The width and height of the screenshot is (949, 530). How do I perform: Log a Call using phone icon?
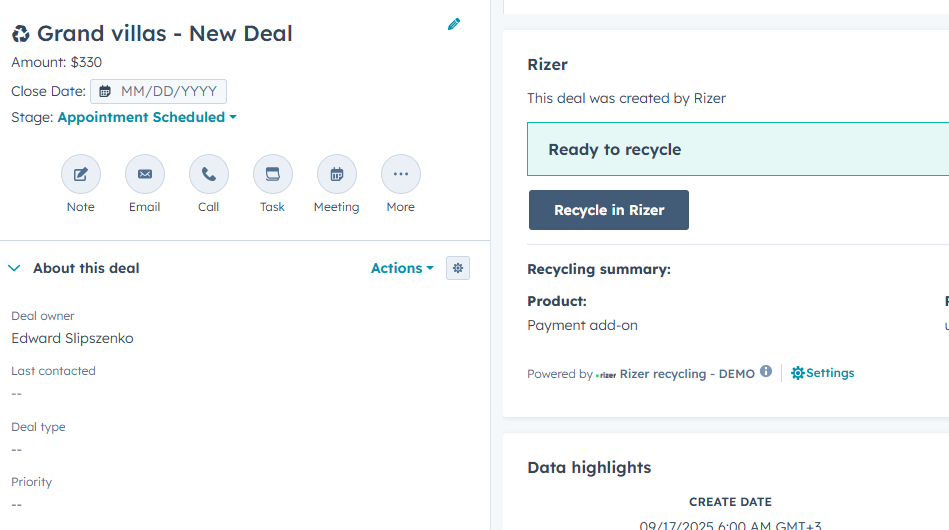(209, 174)
